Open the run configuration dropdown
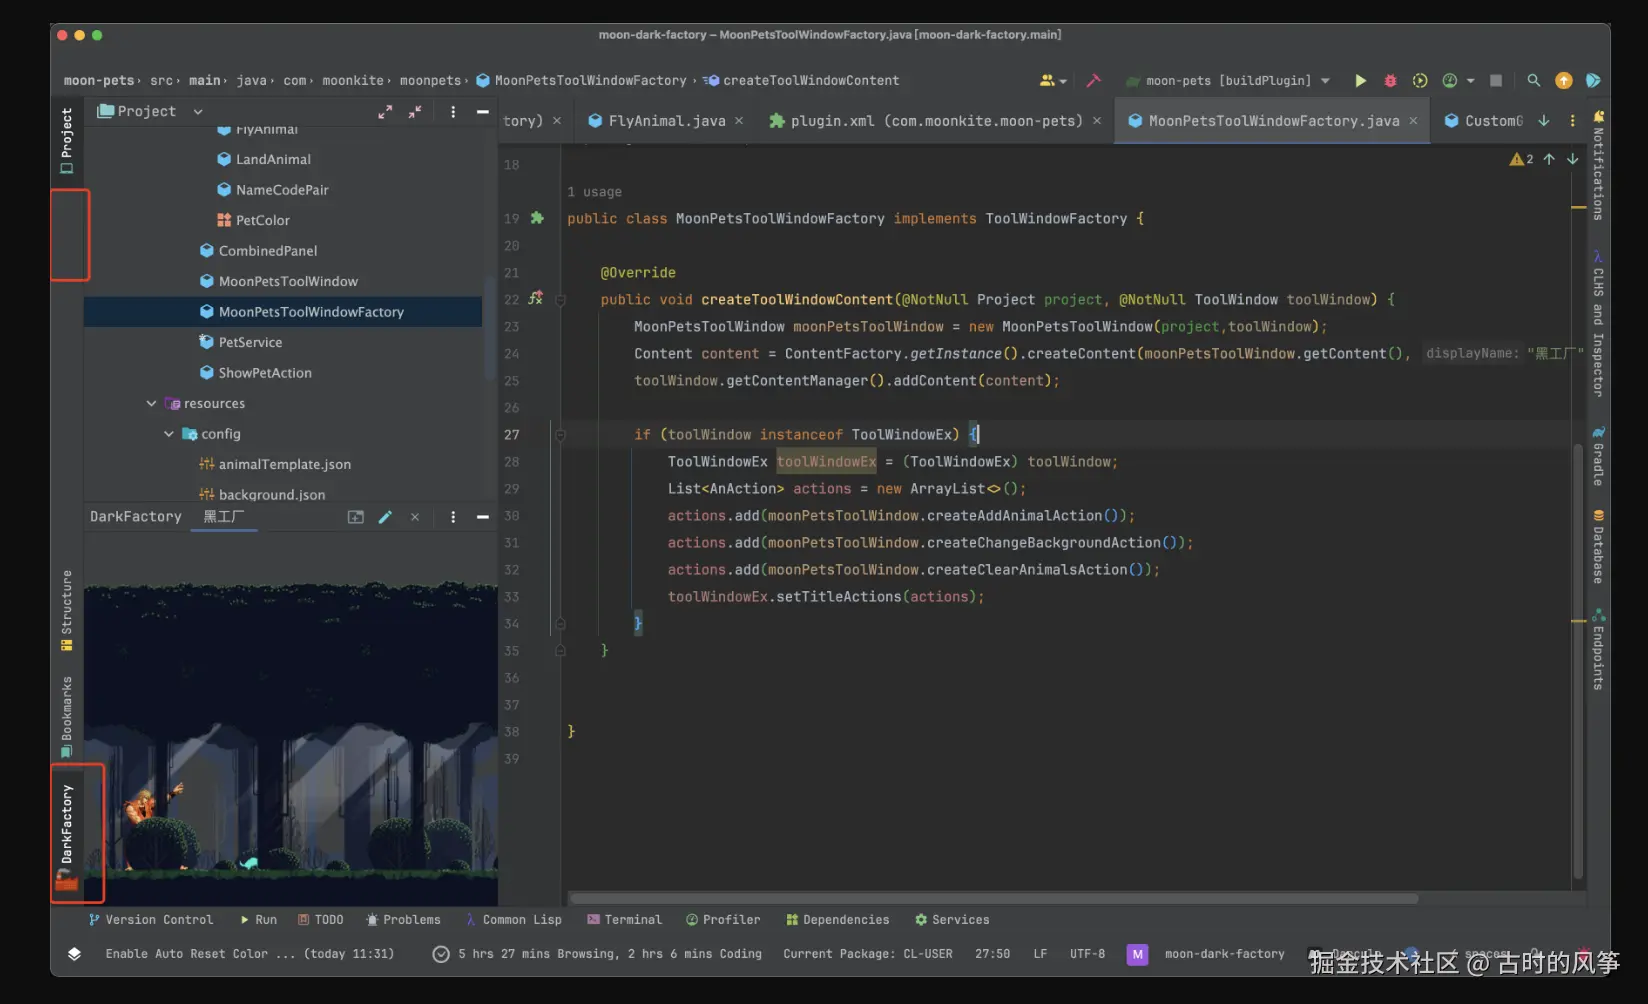 (1238, 81)
